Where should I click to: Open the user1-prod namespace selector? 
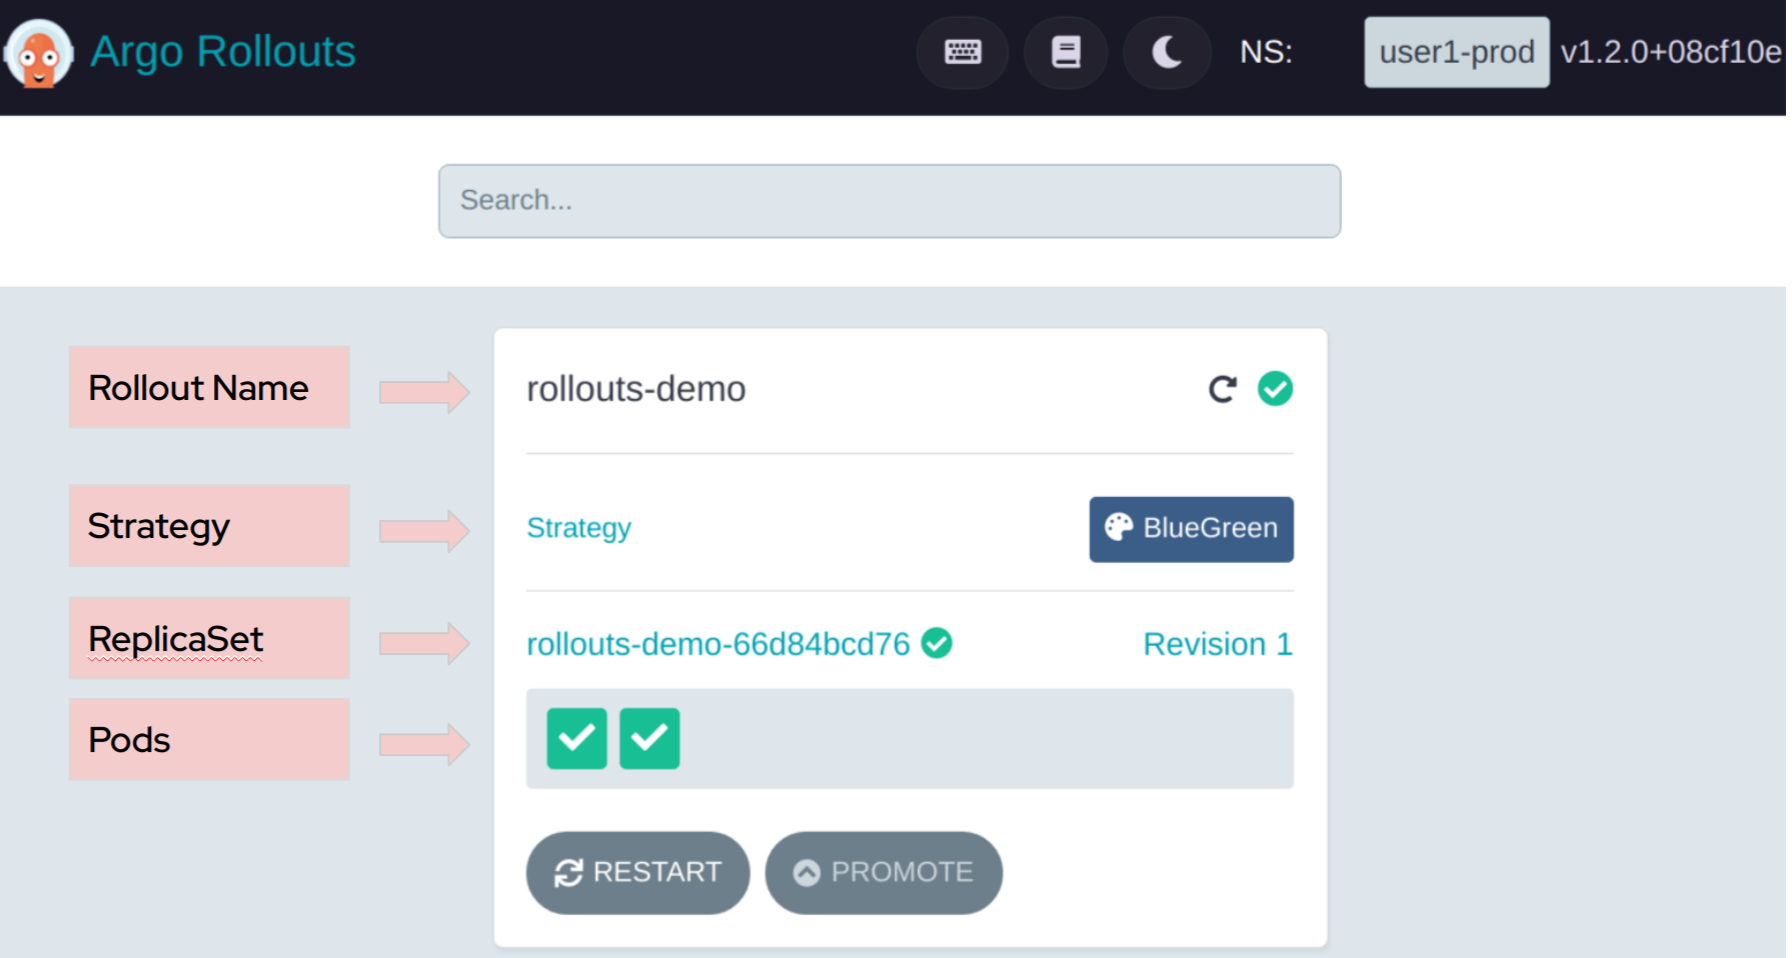coord(1456,52)
